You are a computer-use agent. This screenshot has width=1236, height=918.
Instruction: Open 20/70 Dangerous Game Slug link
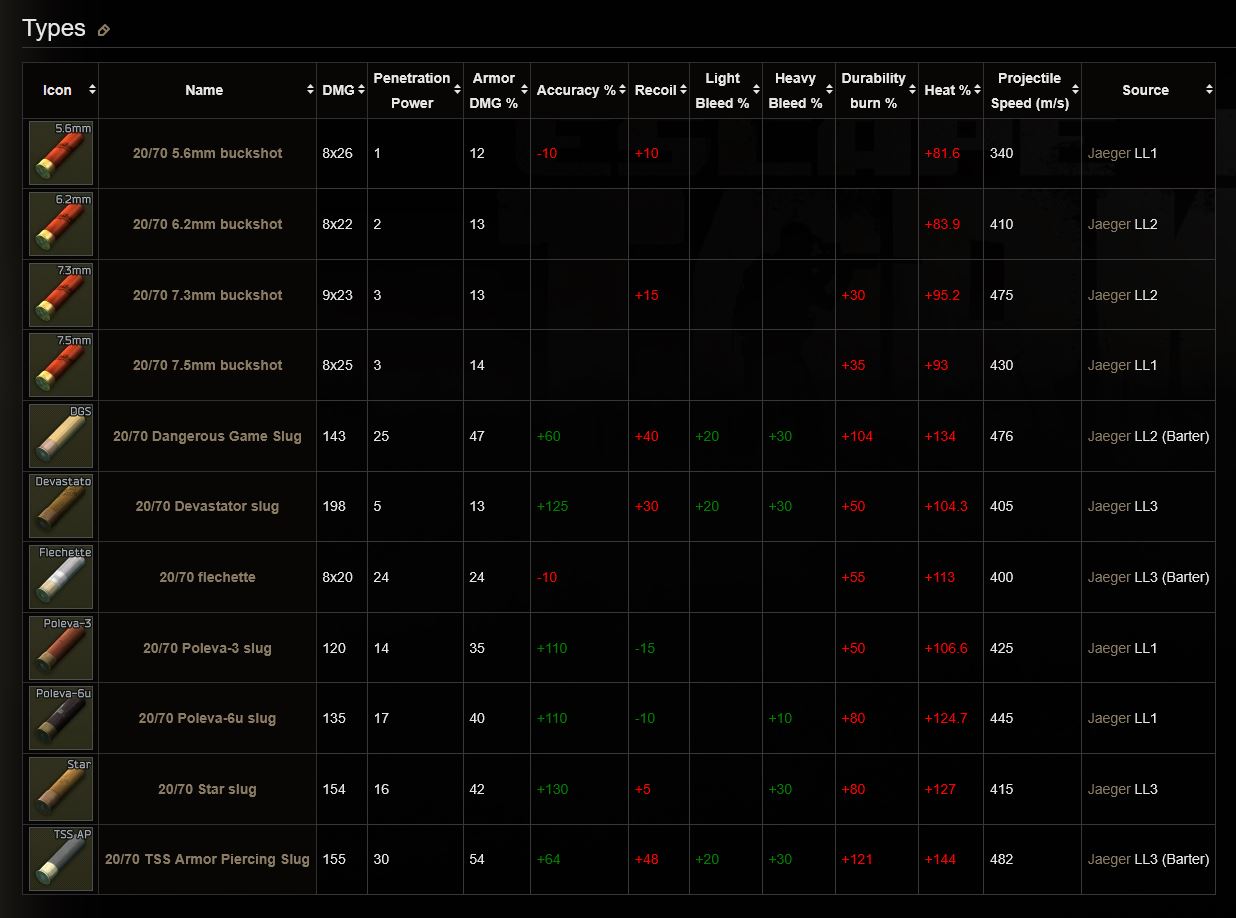(x=208, y=436)
